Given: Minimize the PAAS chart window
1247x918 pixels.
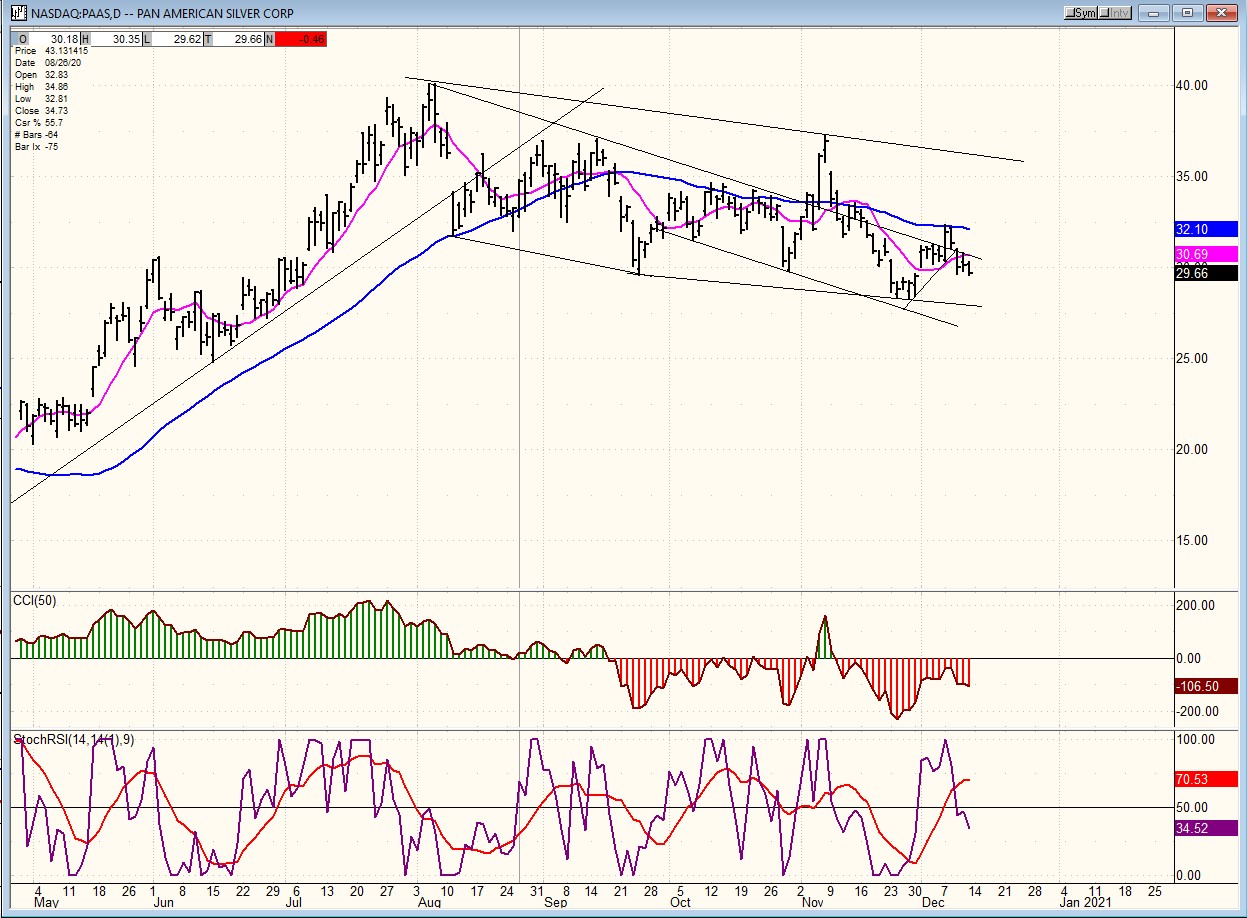Looking at the screenshot, I should (1159, 13).
